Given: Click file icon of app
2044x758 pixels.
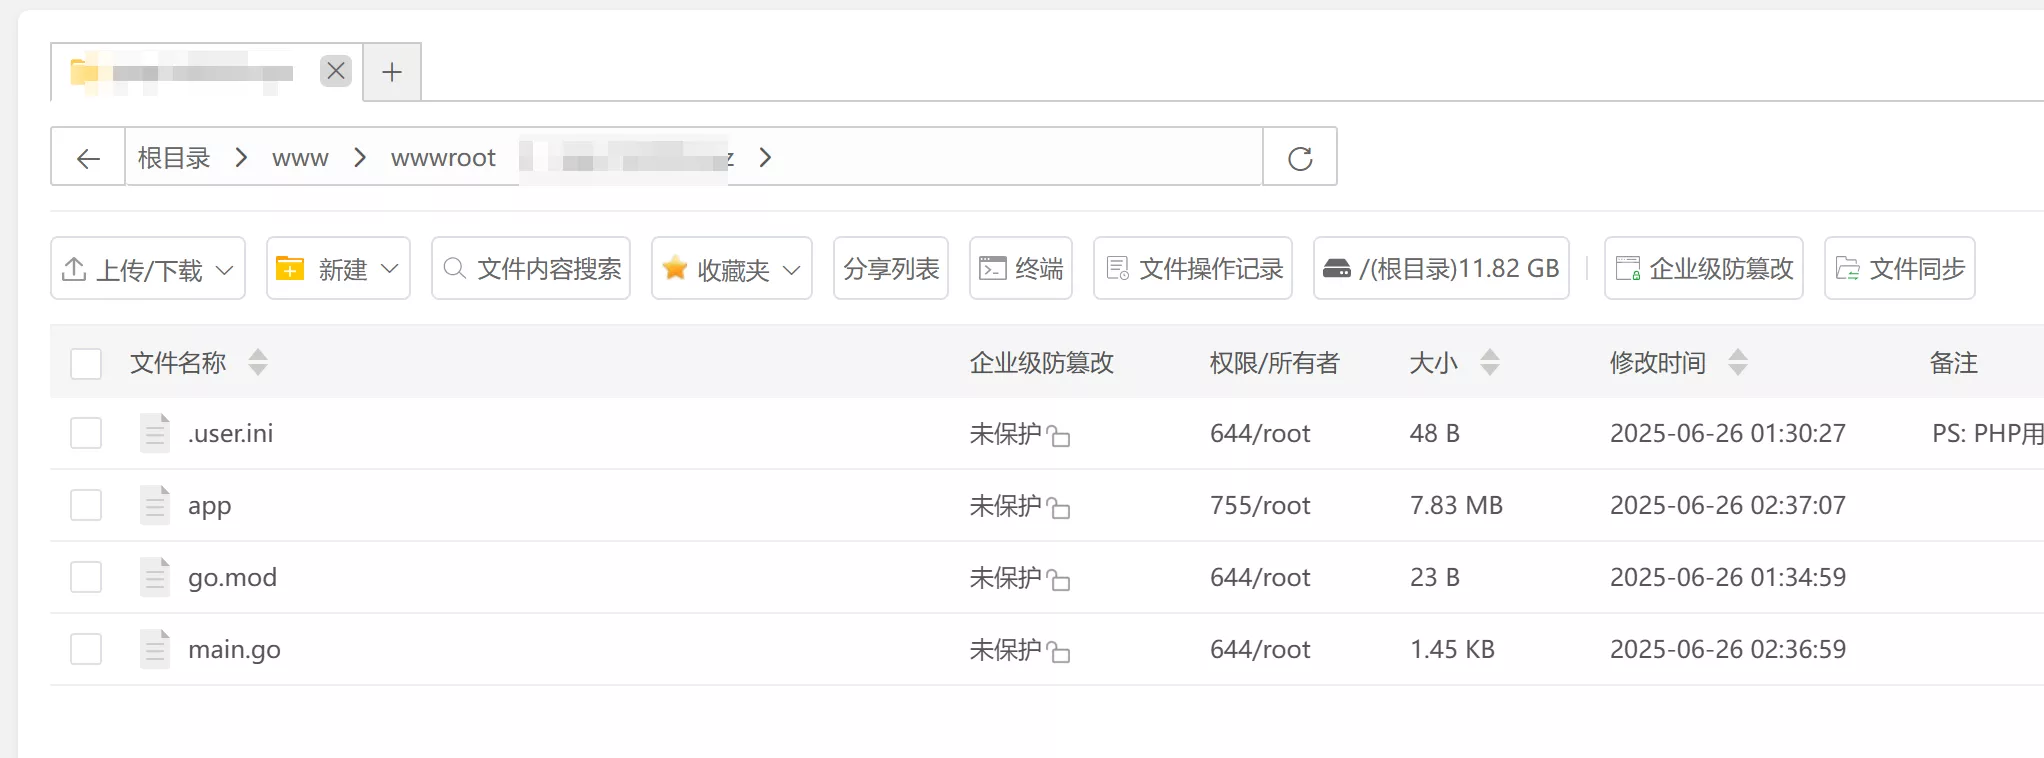Looking at the screenshot, I should [x=155, y=505].
